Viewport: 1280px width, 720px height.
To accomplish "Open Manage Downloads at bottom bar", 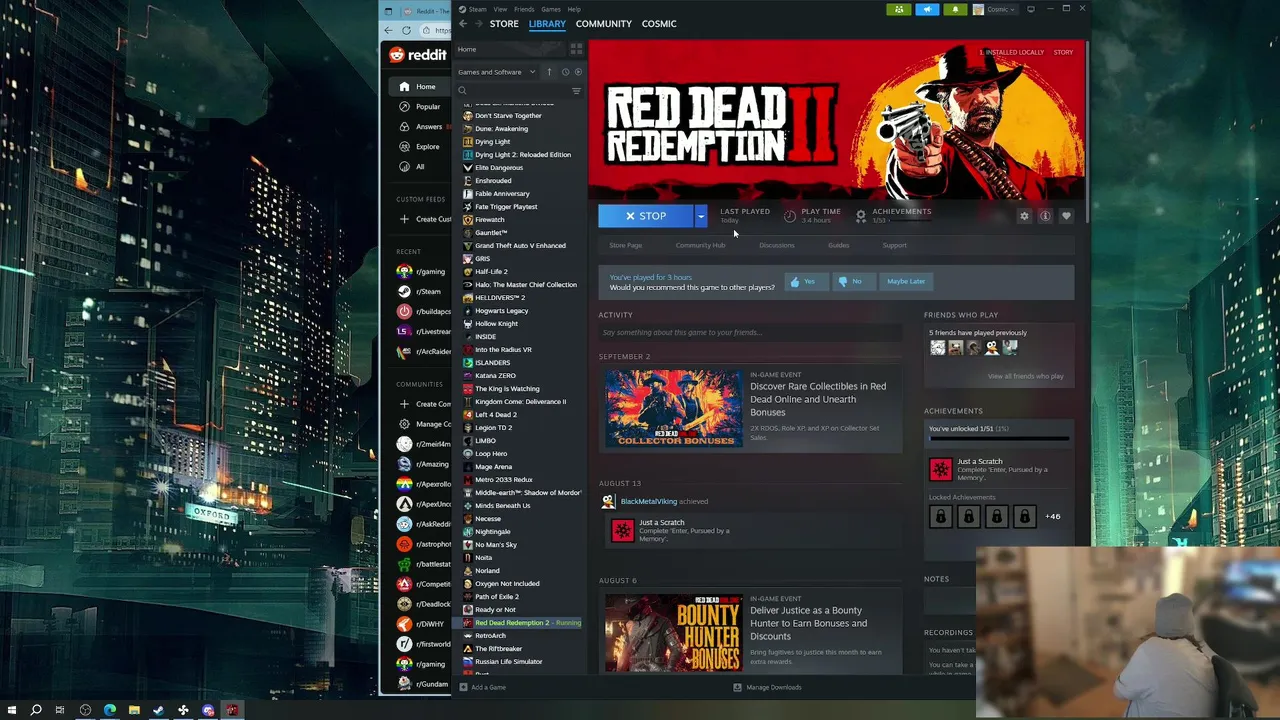I will (767, 687).
